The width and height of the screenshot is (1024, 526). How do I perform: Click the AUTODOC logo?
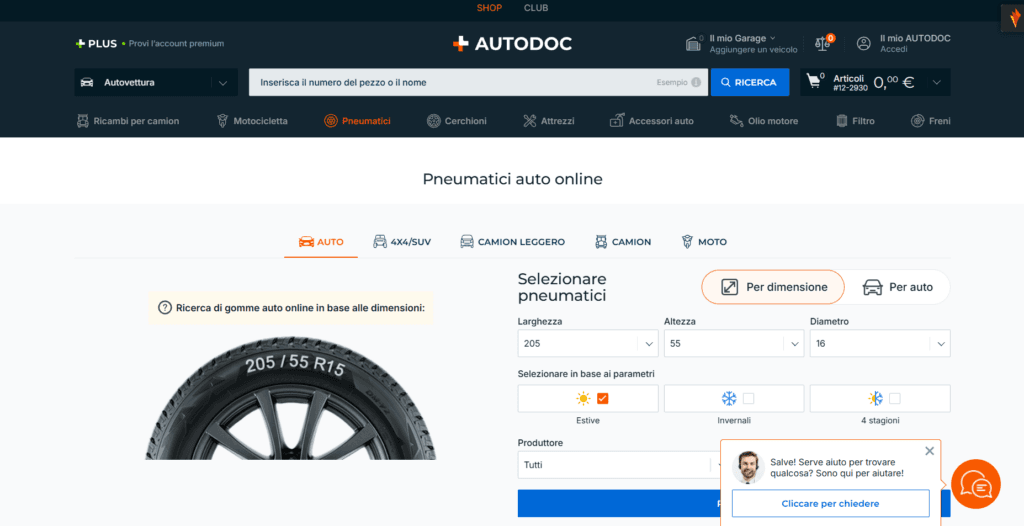coord(512,44)
